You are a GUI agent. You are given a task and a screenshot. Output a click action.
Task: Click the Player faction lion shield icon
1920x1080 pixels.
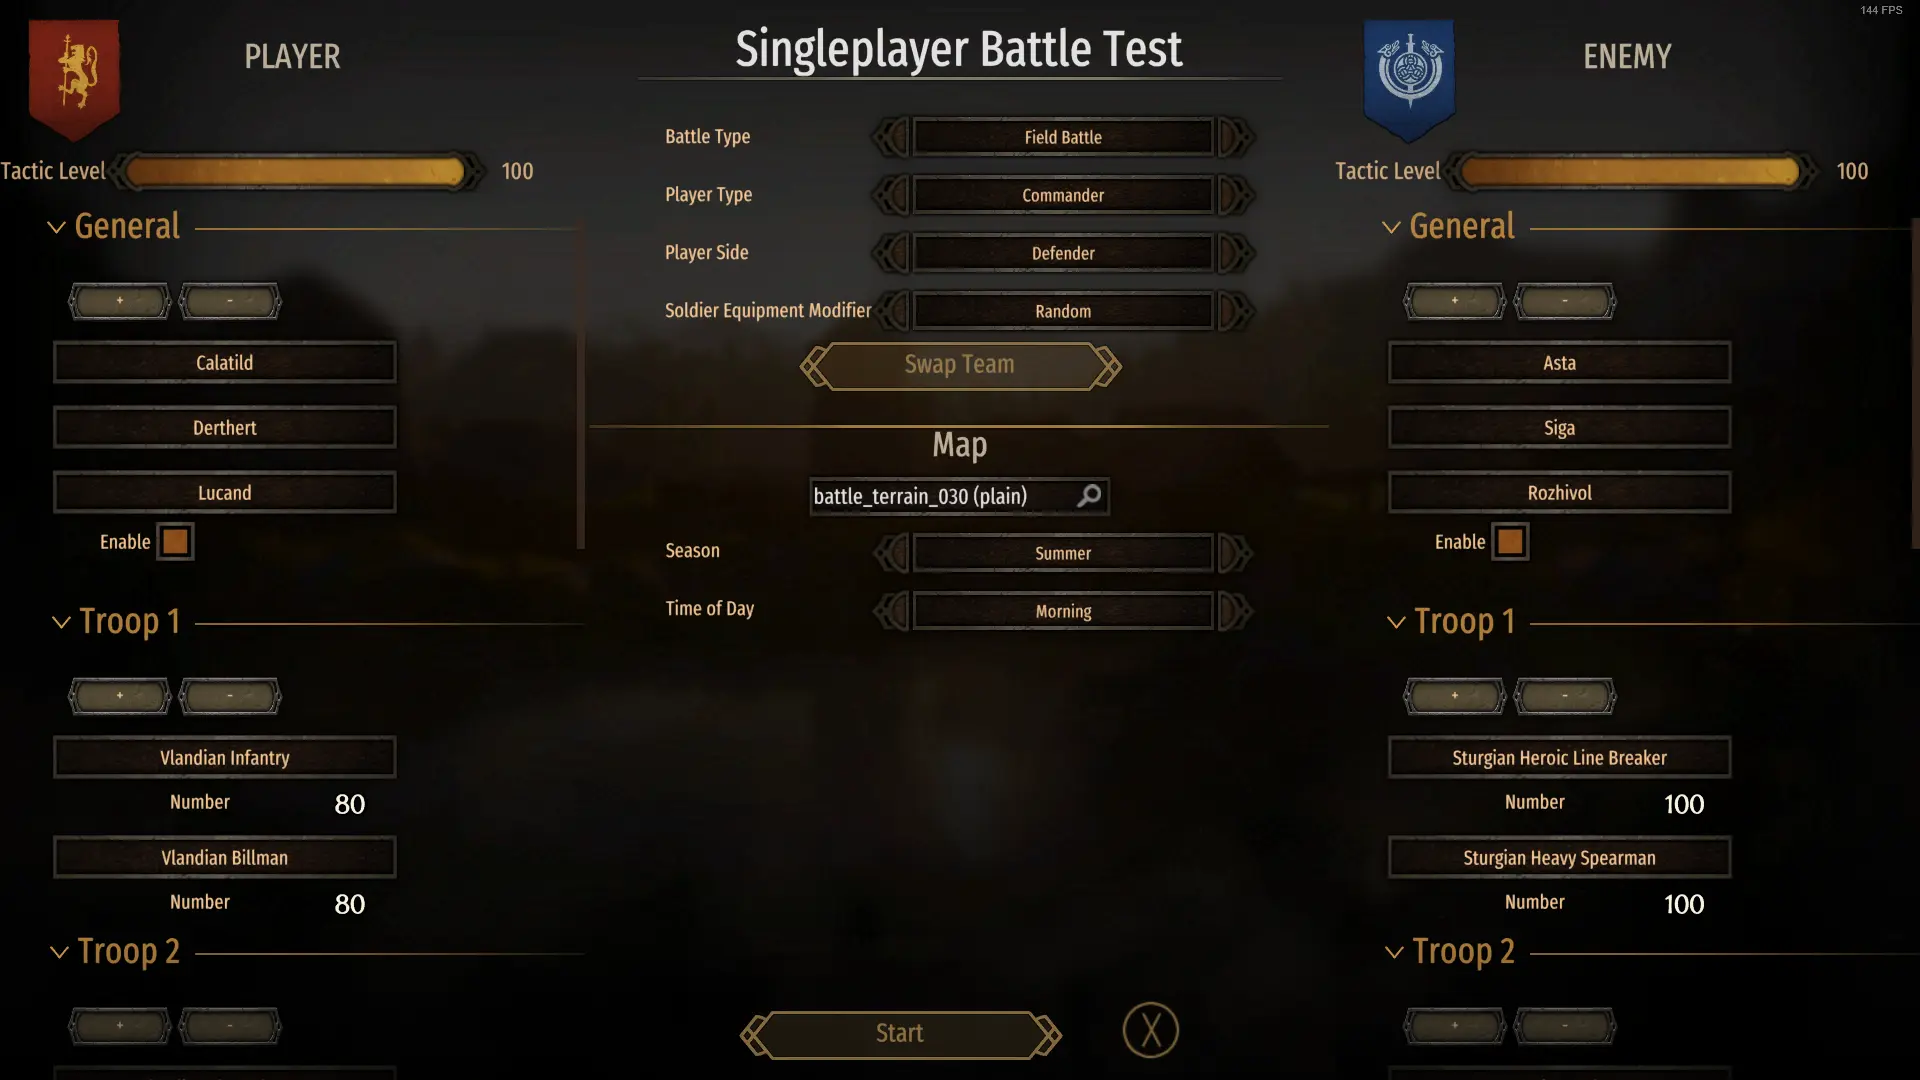tap(74, 74)
